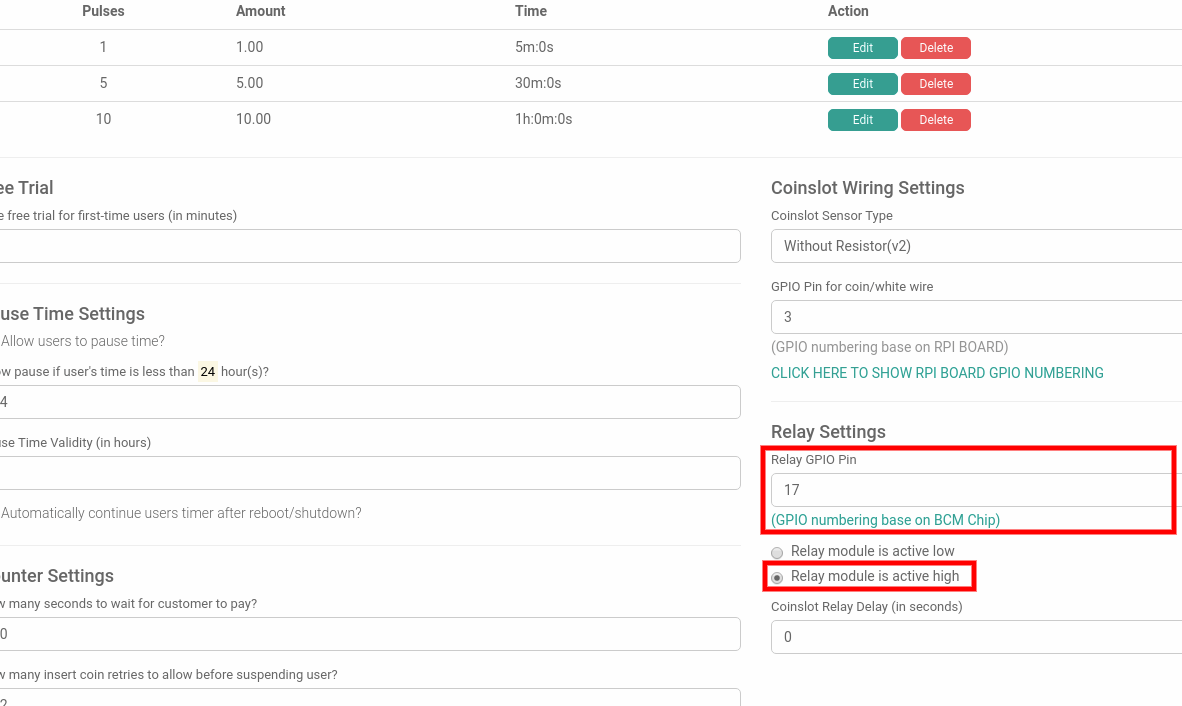This screenshot has width=1182, height=706.
Task: Click the free trial minutes input field
Action: click(370, 245)
